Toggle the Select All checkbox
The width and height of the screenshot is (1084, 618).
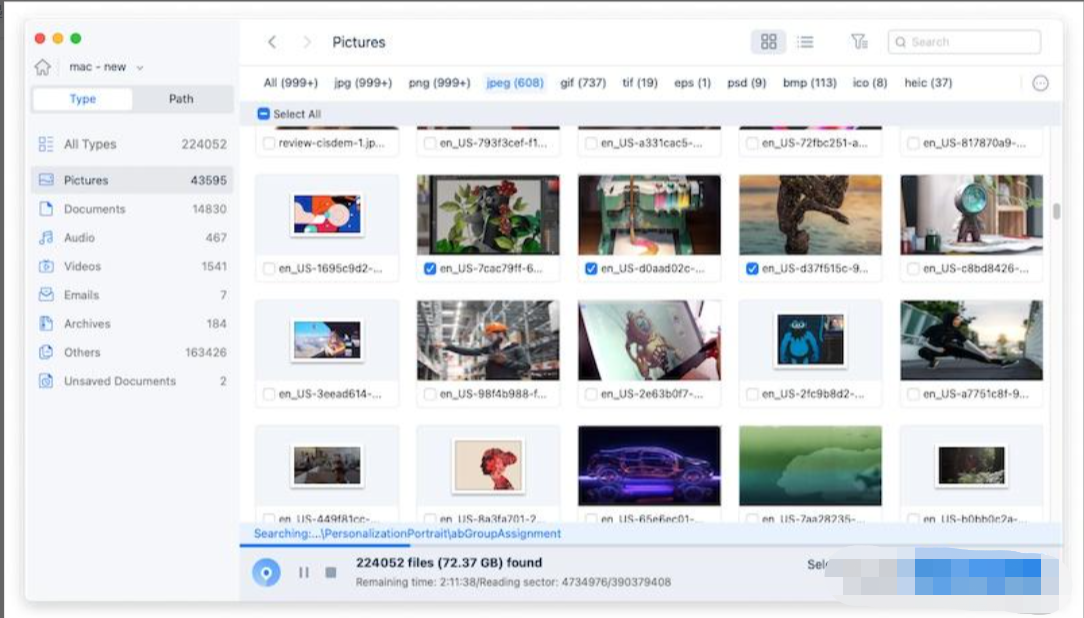point(264,114)
